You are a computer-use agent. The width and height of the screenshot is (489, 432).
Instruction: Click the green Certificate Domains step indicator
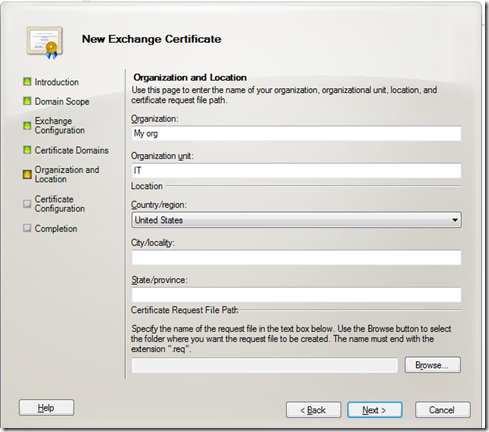click(x=27, y=150)
